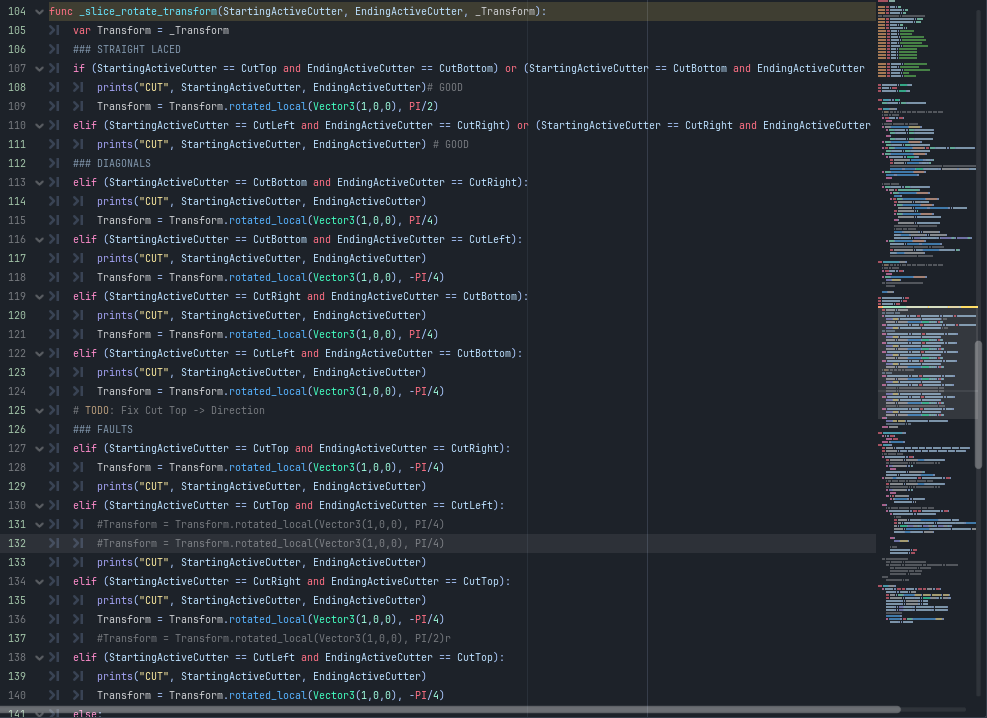987x718 pixels.
Task: Fold the elif block on line 127
Action: [39, 449]
